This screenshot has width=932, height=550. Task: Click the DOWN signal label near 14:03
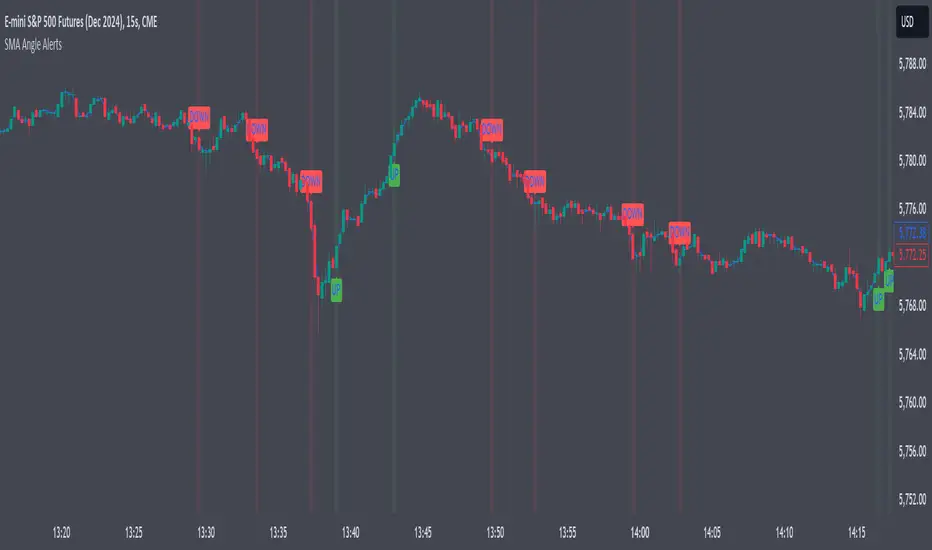click(679, 232)
